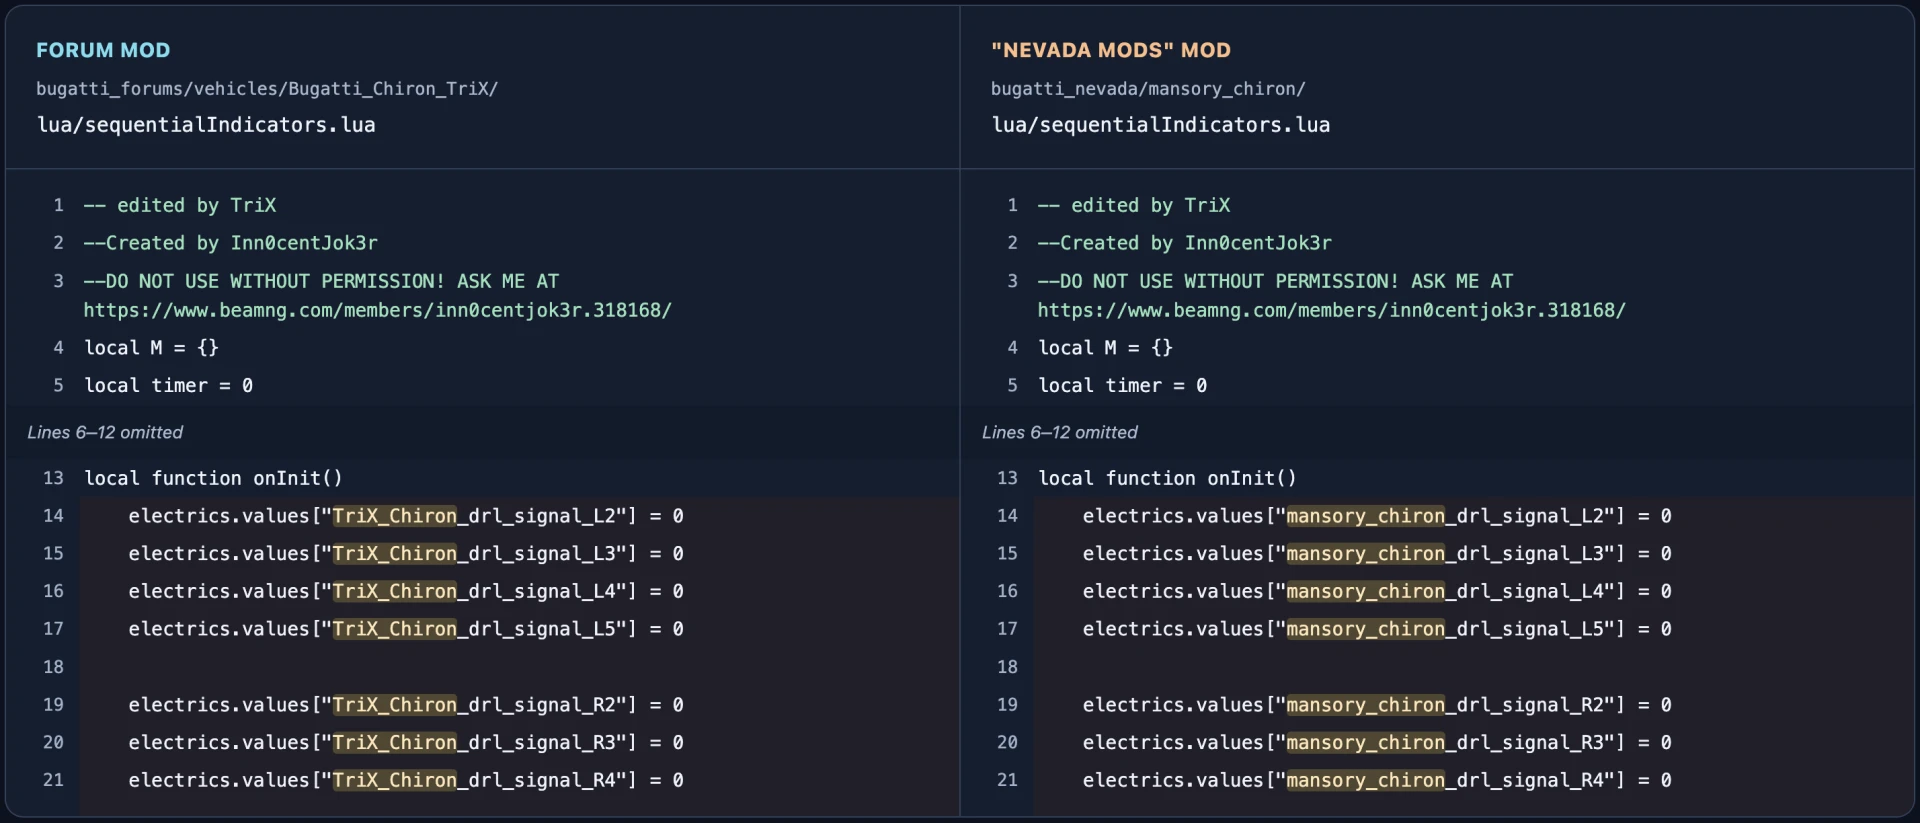Click highlighted TriX_Chiron on left line 20

394,743
